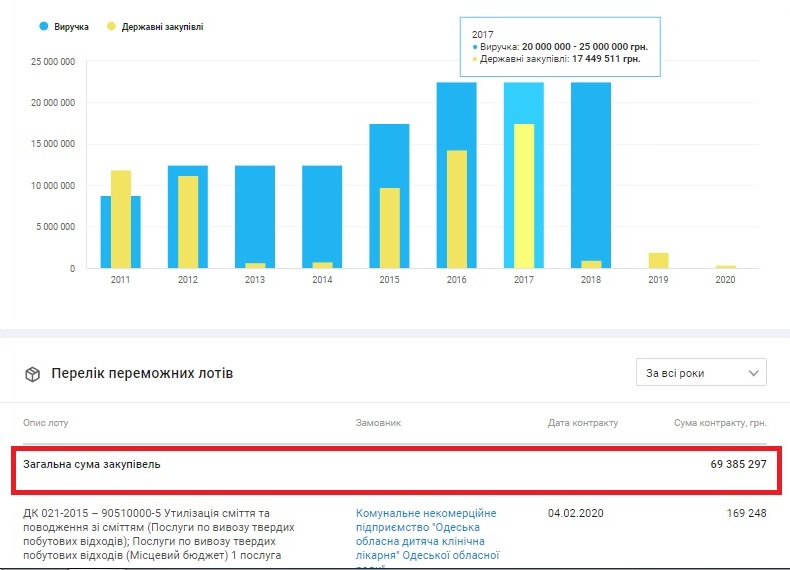Click the 2017 yellow procurement bar

[524, 200]
